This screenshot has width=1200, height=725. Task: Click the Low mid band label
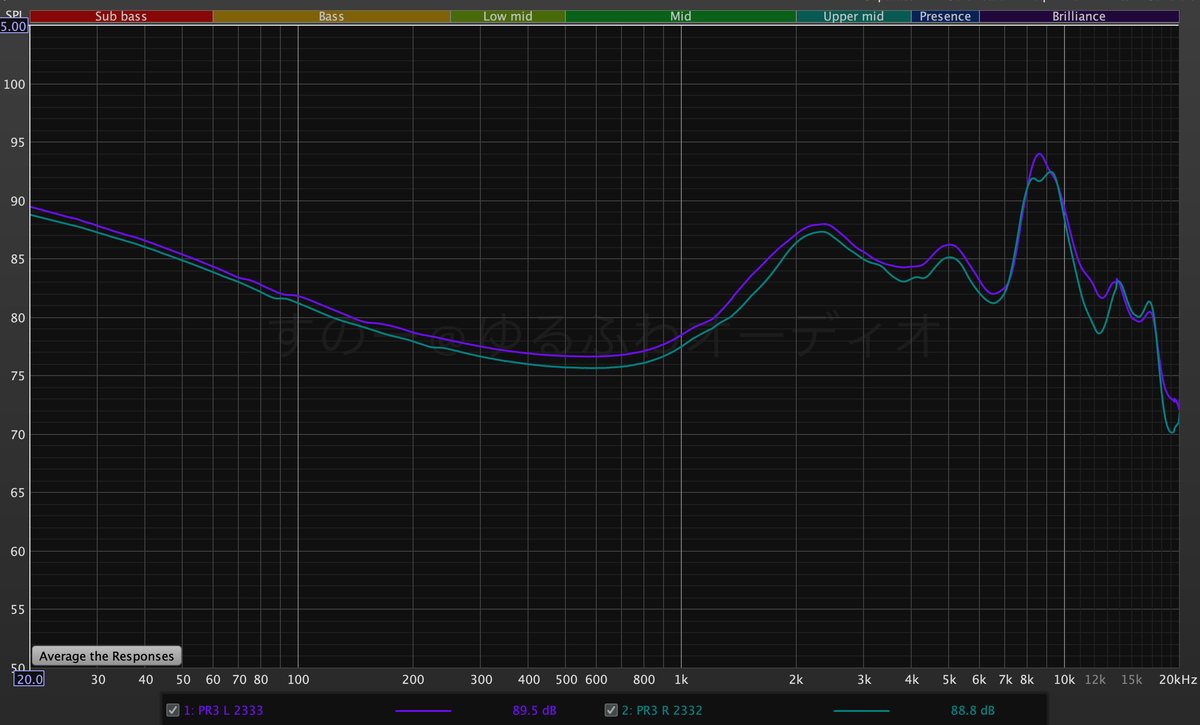(x=508, y=16)
